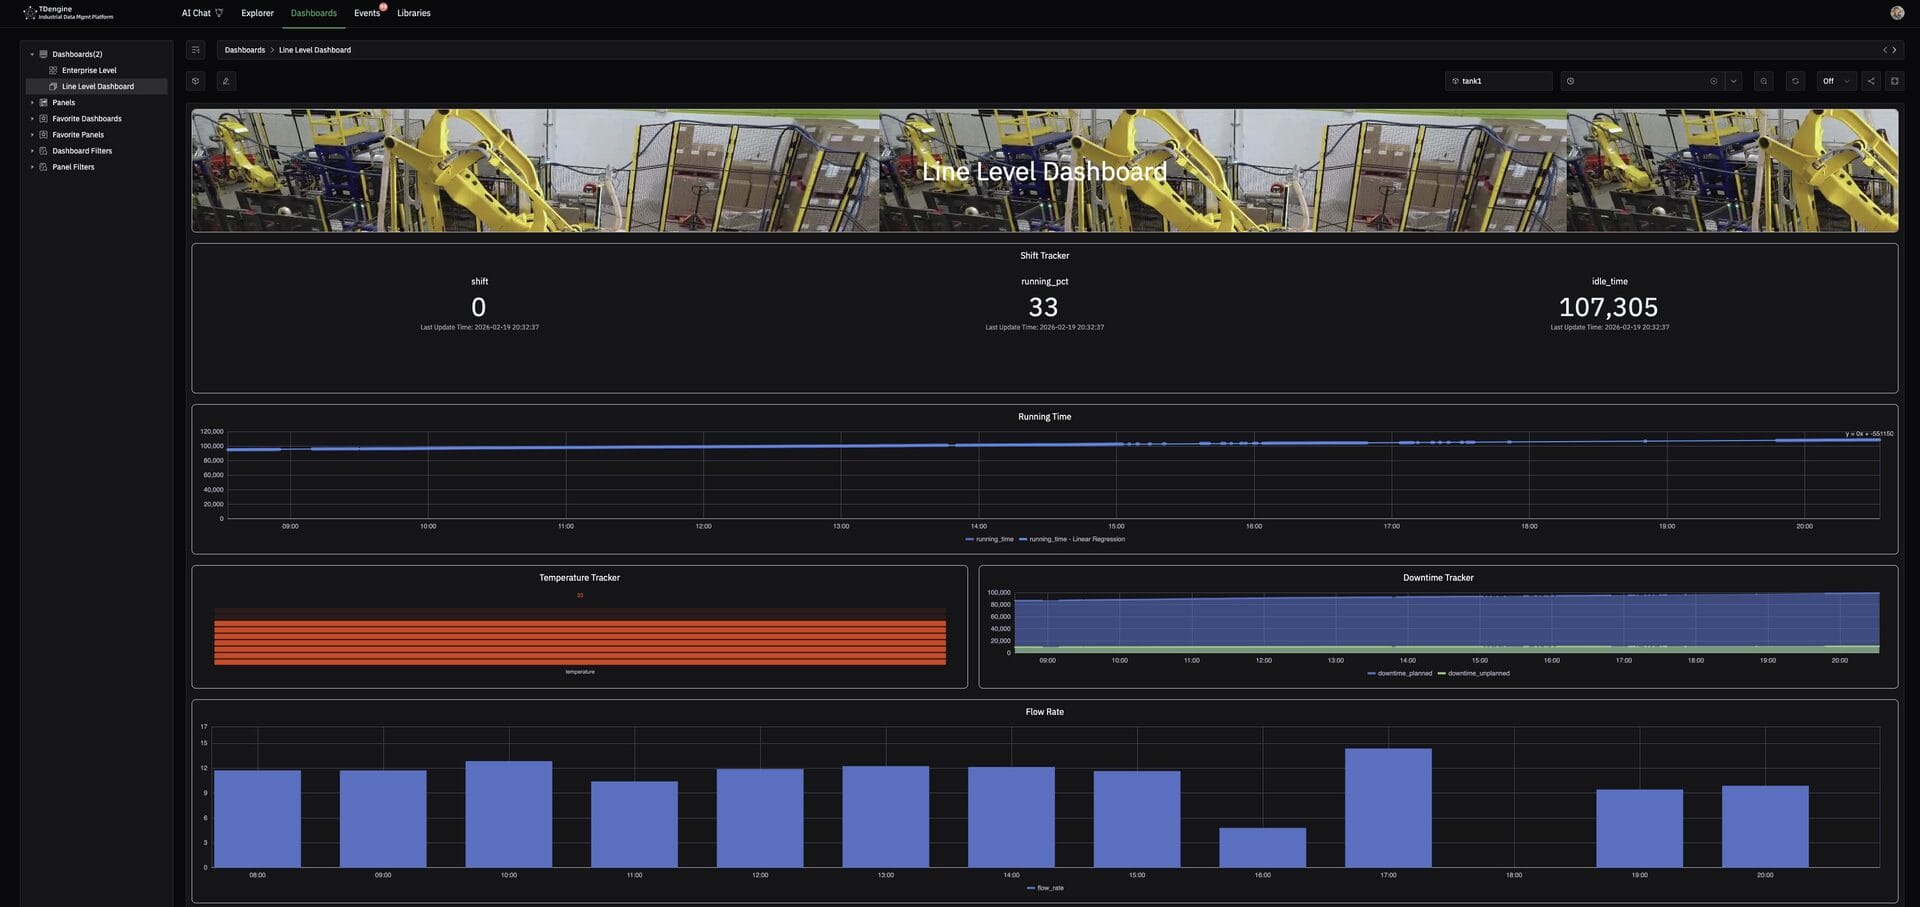The height and width of the screenshot is (907, 1920).
Task: Expand the Favorite Dashboards tree node
Action: 32,119
